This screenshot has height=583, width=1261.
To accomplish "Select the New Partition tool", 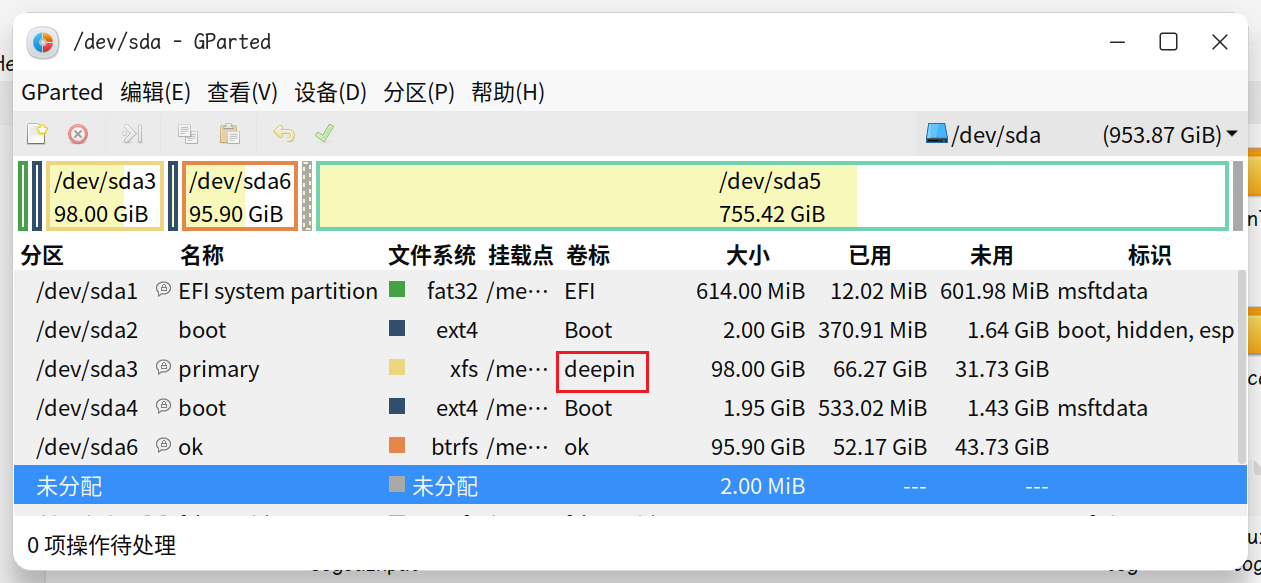I will [37, 133].
